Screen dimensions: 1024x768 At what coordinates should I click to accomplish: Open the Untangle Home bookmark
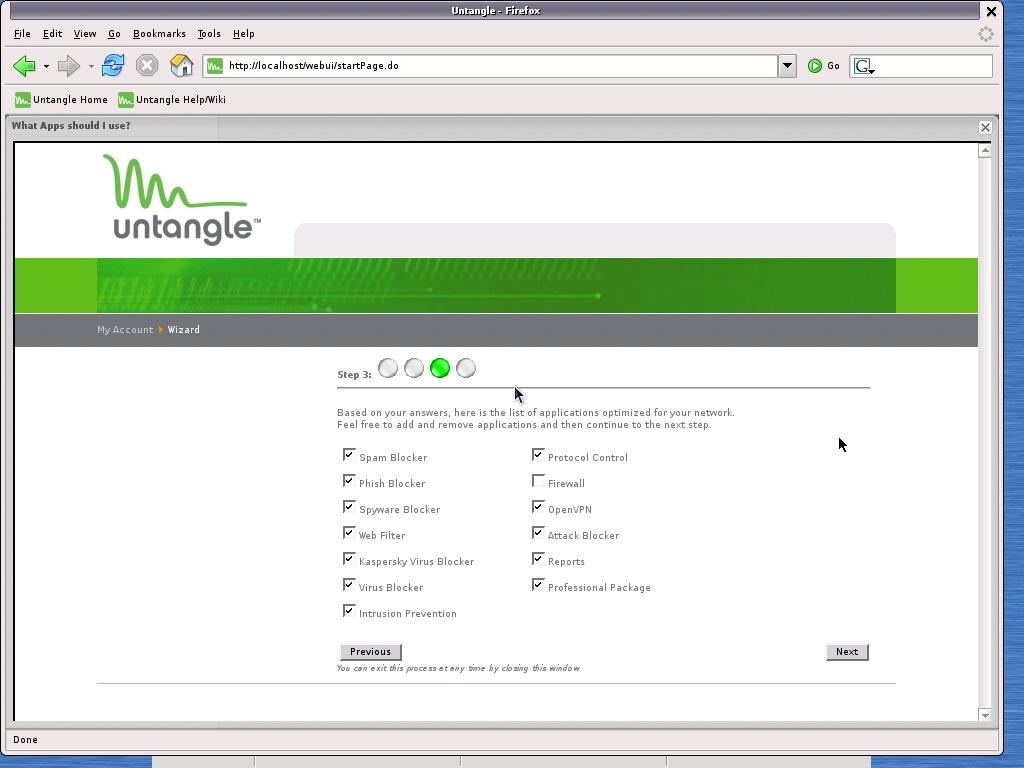click(x=61, y=100)
